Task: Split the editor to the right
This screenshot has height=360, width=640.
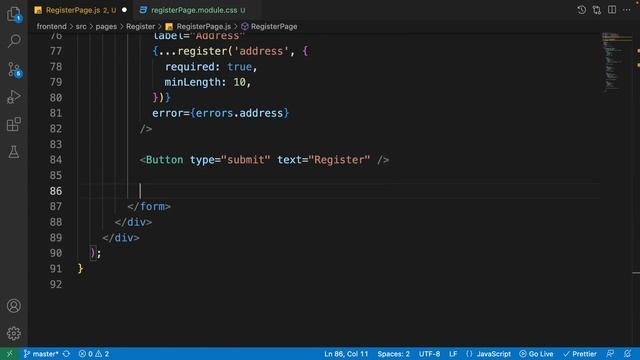Action: (612, 10)
